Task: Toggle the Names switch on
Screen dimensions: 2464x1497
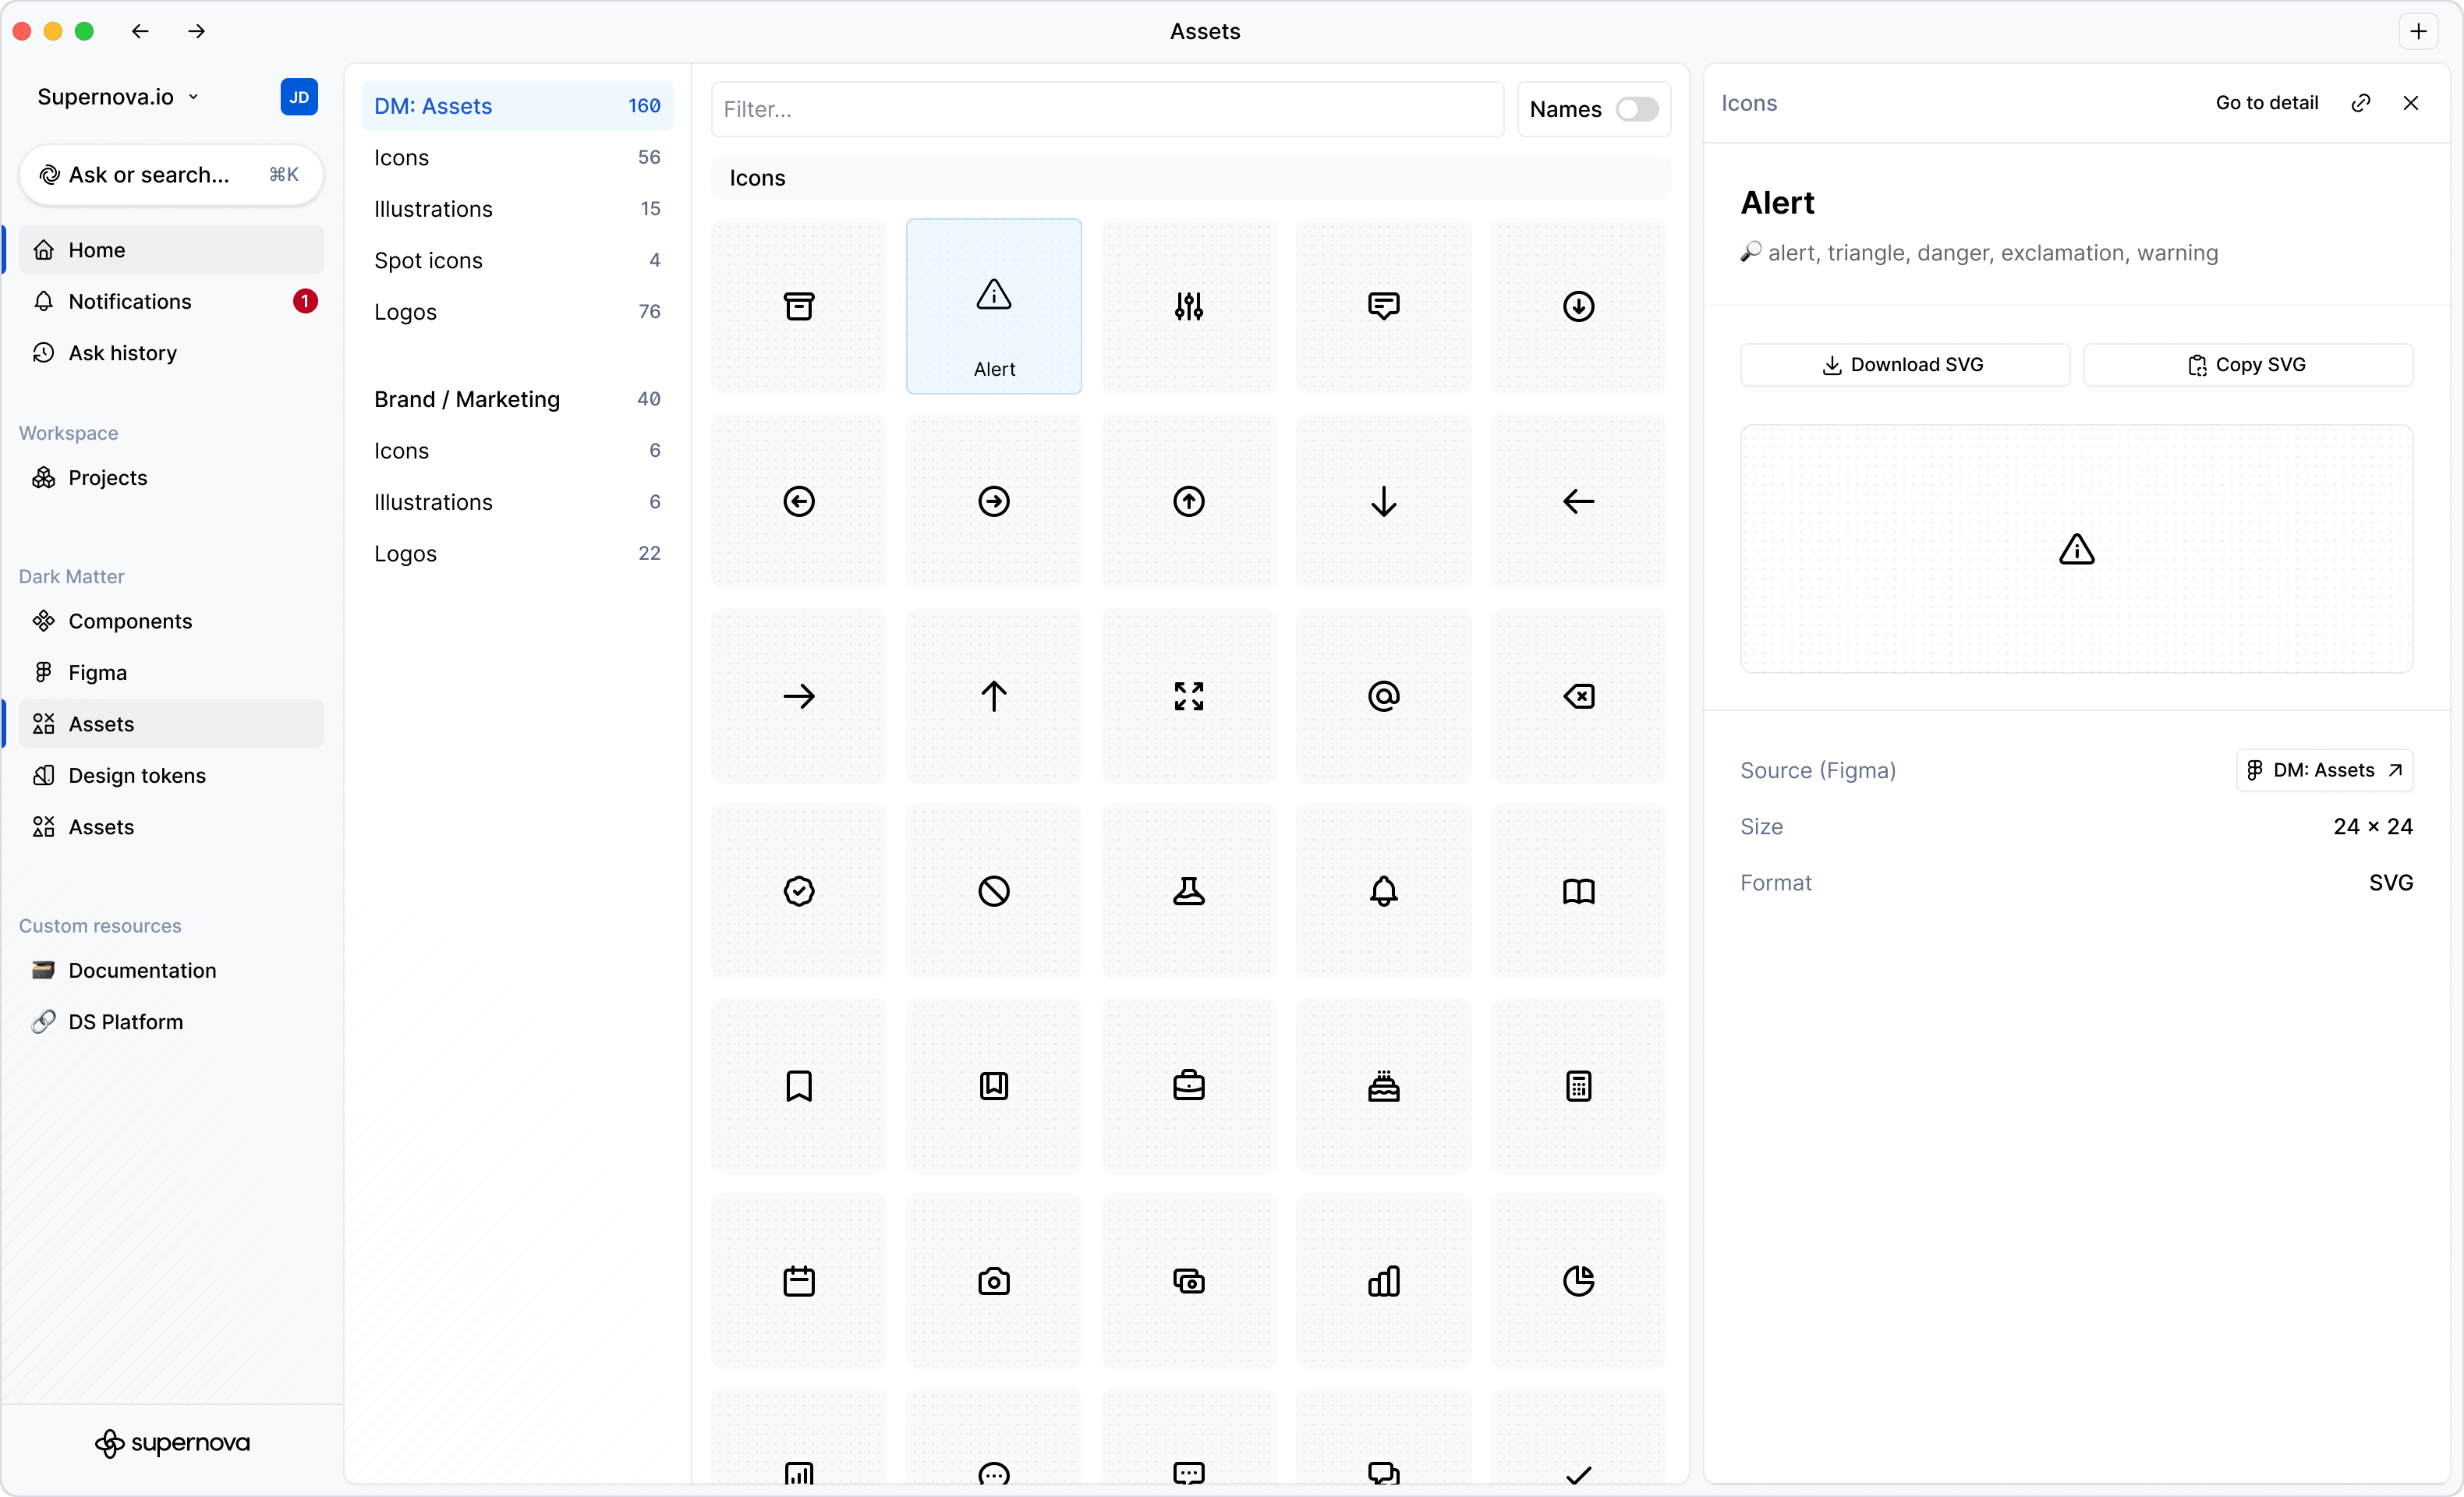Action: pos(1636,109)
